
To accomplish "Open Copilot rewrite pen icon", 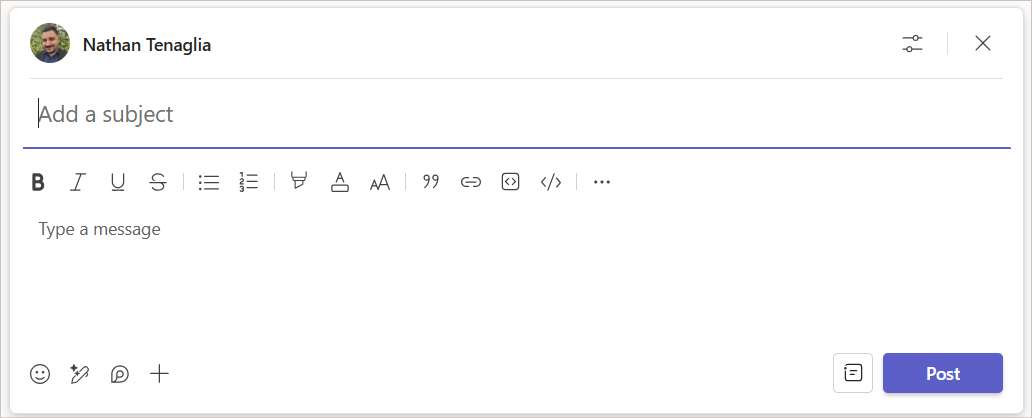I will [x=80, y=374].
